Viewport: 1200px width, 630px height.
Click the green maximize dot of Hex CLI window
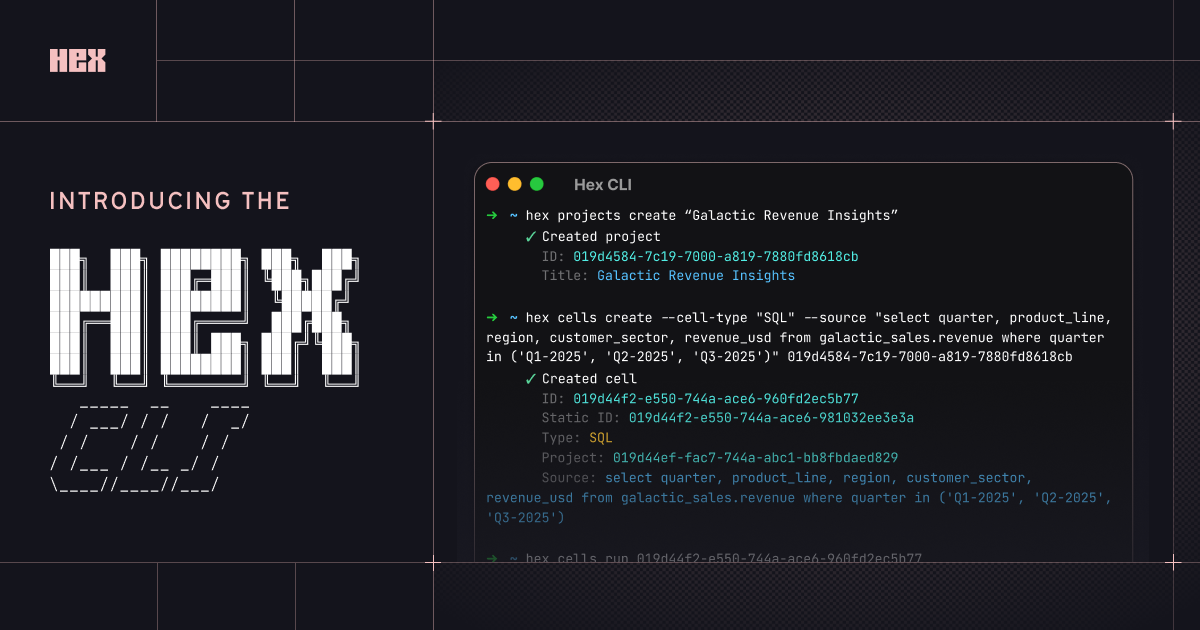click(x=537, y=184)
